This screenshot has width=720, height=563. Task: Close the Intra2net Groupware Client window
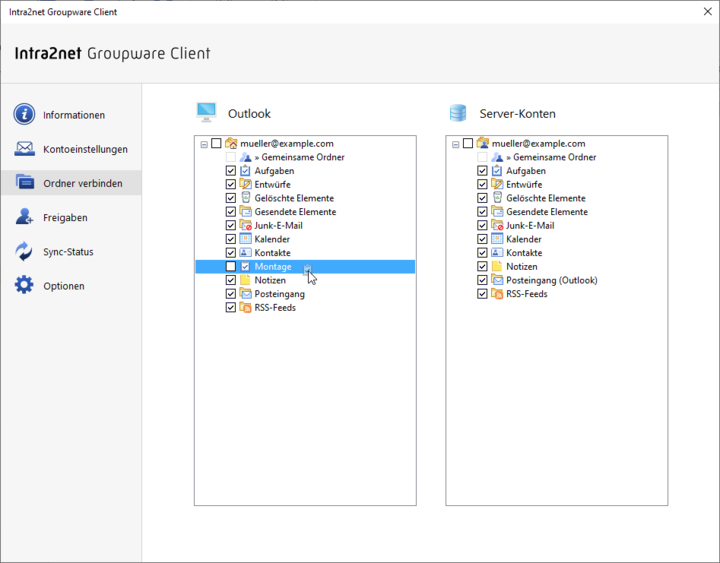coord(708,11)
